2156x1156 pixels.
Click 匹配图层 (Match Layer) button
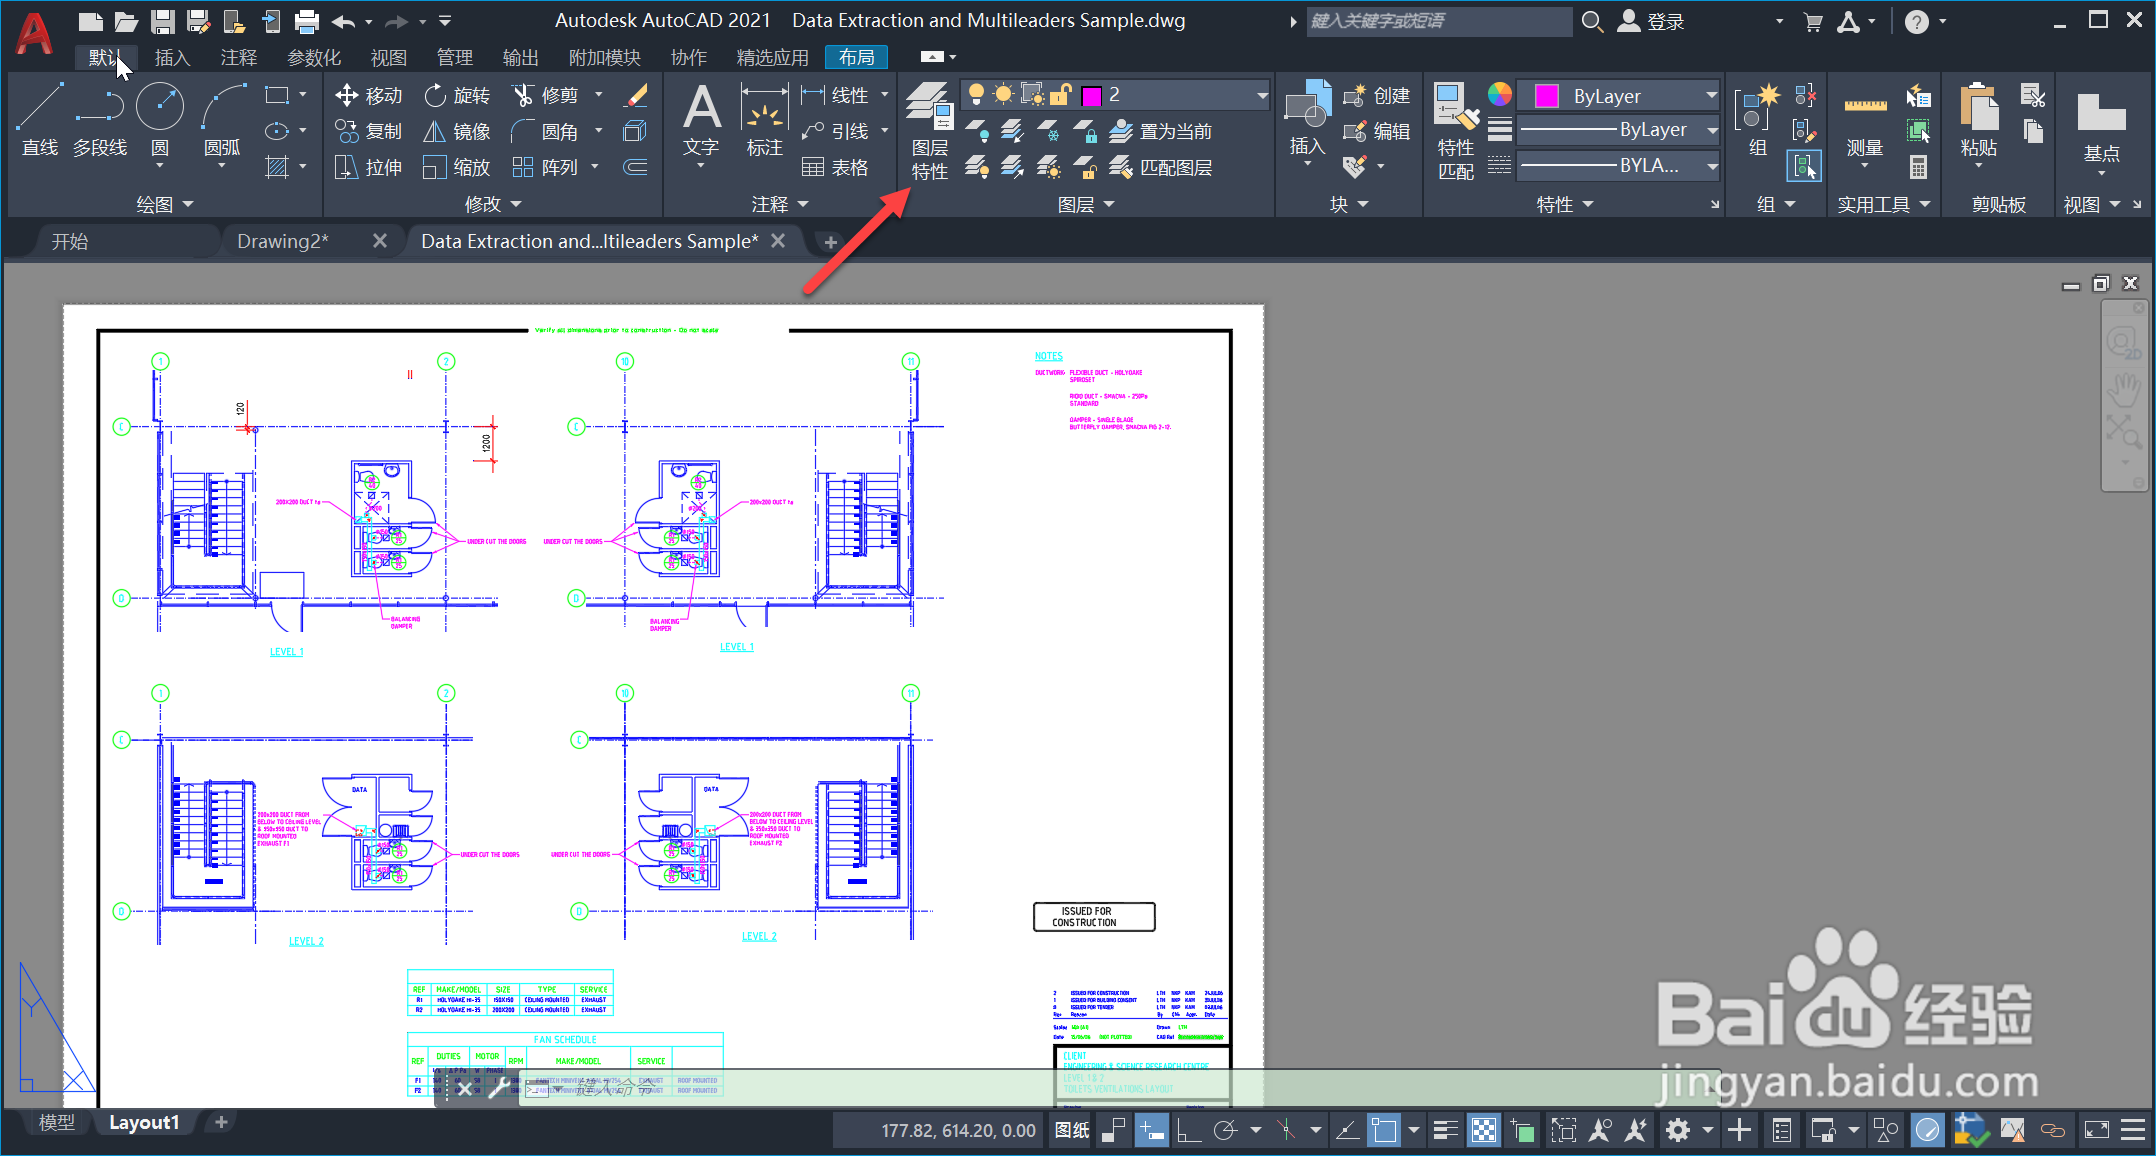coord(1161,167)
